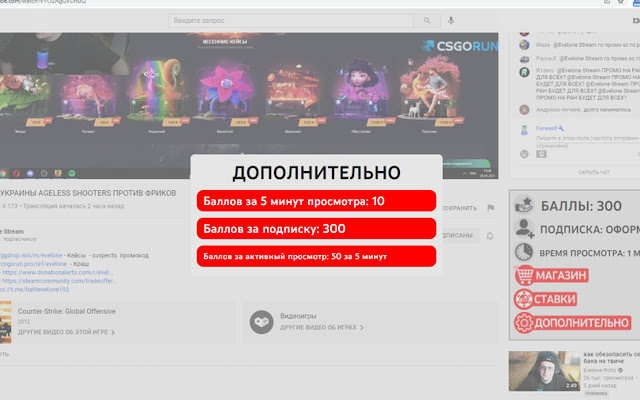Screen dimensions: 640x400
Task: Click the video stream title text
Action: tap(88, 193)
